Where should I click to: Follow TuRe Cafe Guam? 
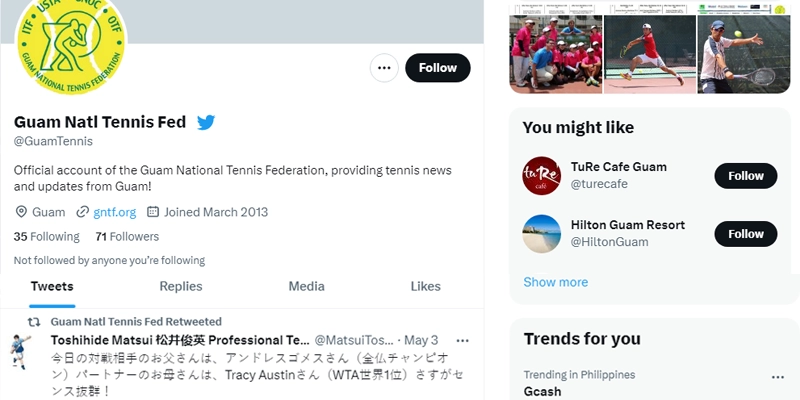click(745, 176)
